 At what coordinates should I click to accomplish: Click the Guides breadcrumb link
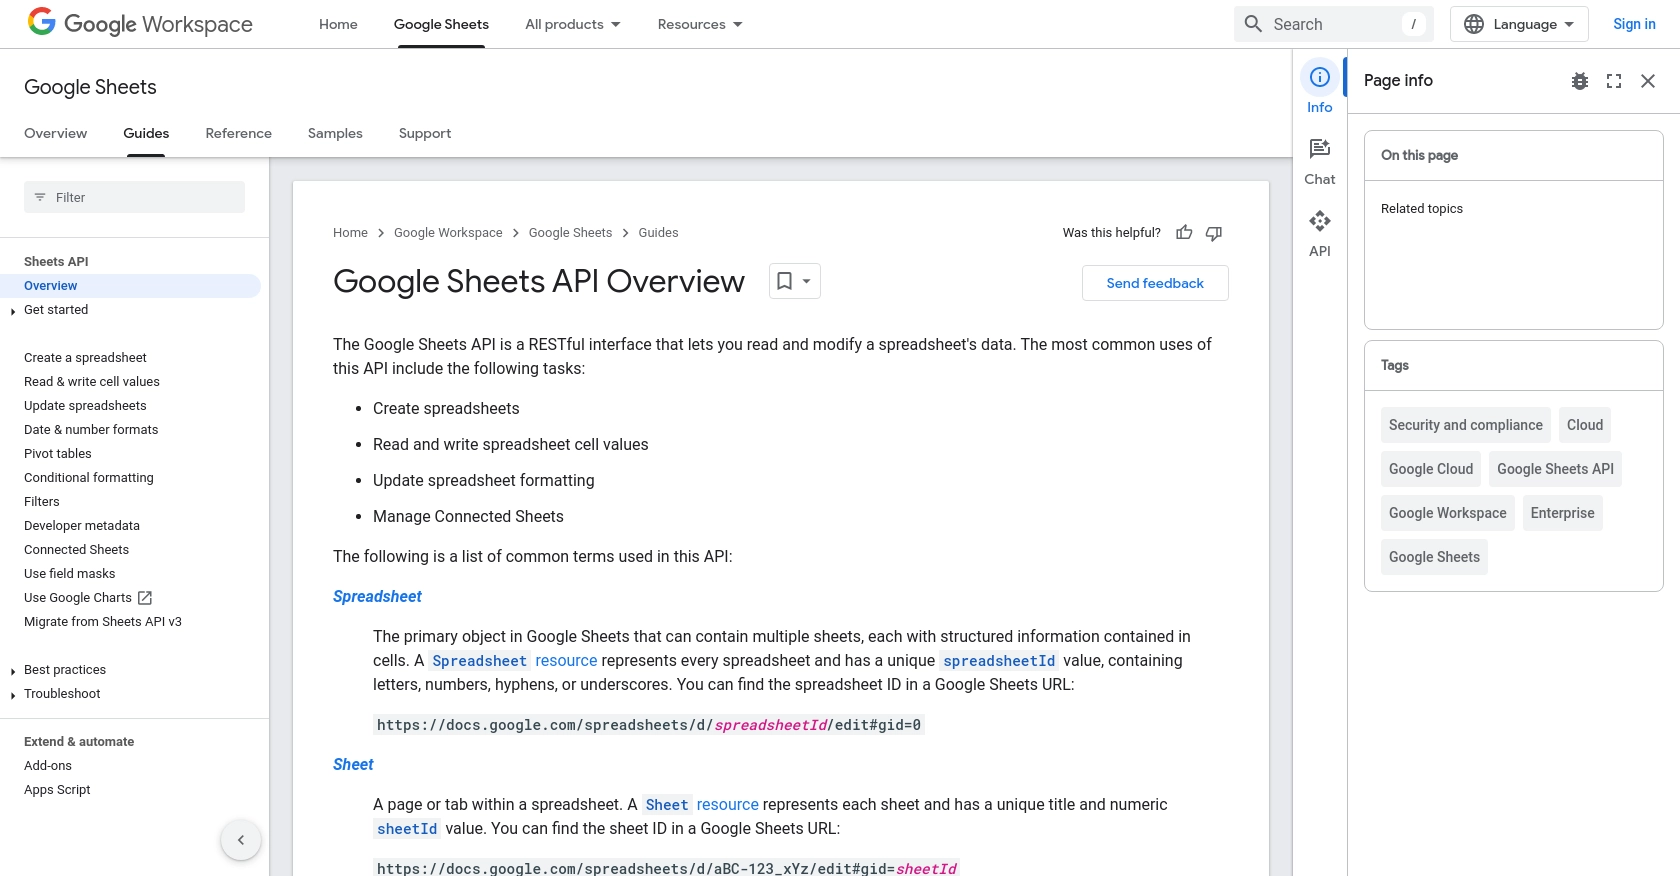click(658, 233)
